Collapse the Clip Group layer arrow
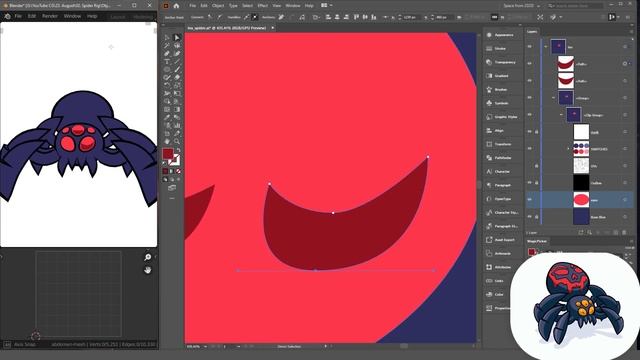The height and width of the screenshot is (360, 640). [561, 115]
